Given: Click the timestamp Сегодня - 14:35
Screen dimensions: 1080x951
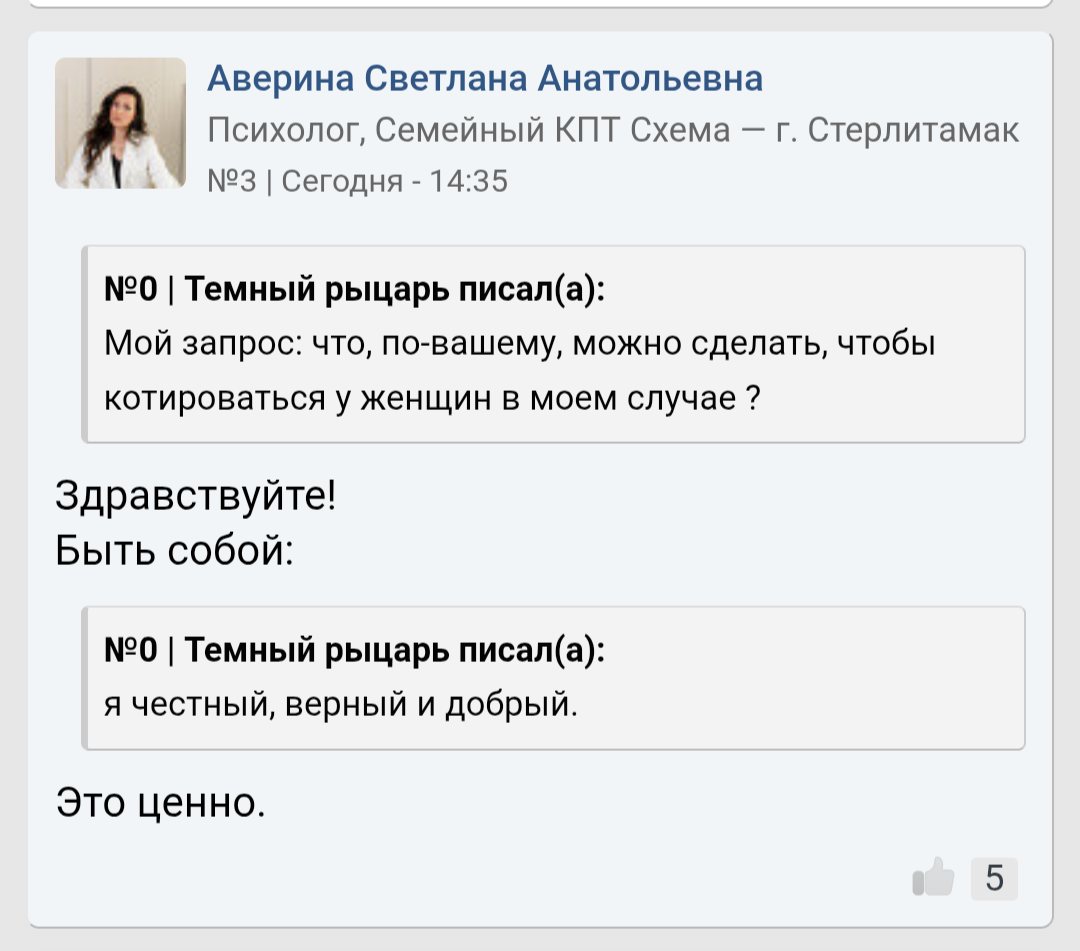Looking at the screenshot, I should pyautogui.click(x=395, y=181).
